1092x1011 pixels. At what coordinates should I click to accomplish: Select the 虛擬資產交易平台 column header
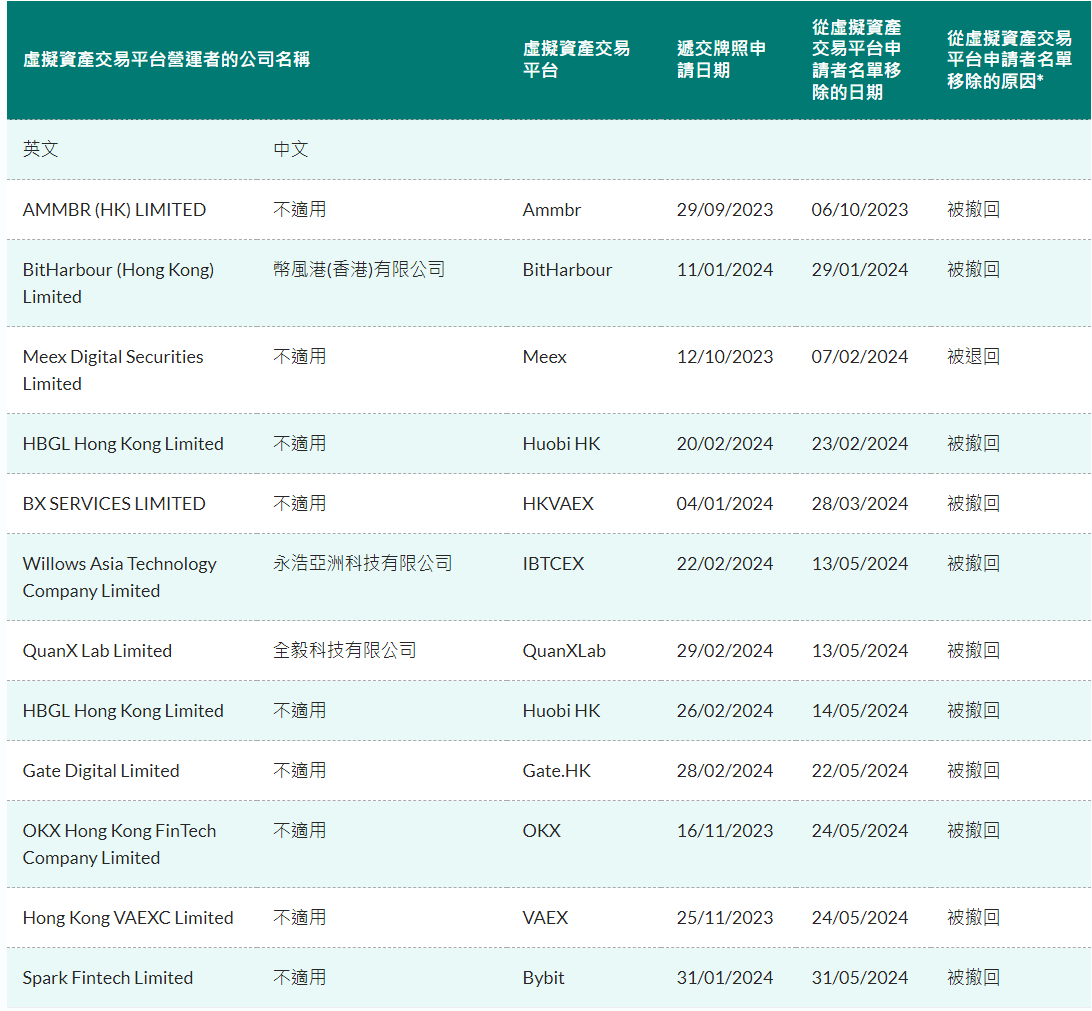click(x=576, y=60)
